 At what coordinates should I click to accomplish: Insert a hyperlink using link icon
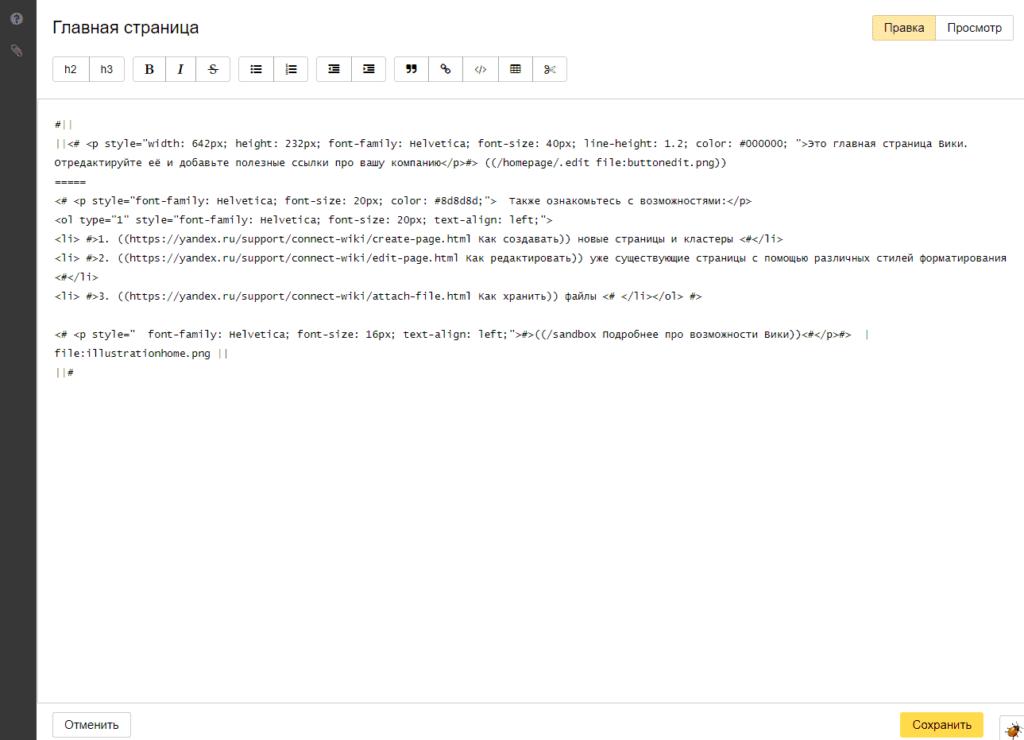pos(446,69)
